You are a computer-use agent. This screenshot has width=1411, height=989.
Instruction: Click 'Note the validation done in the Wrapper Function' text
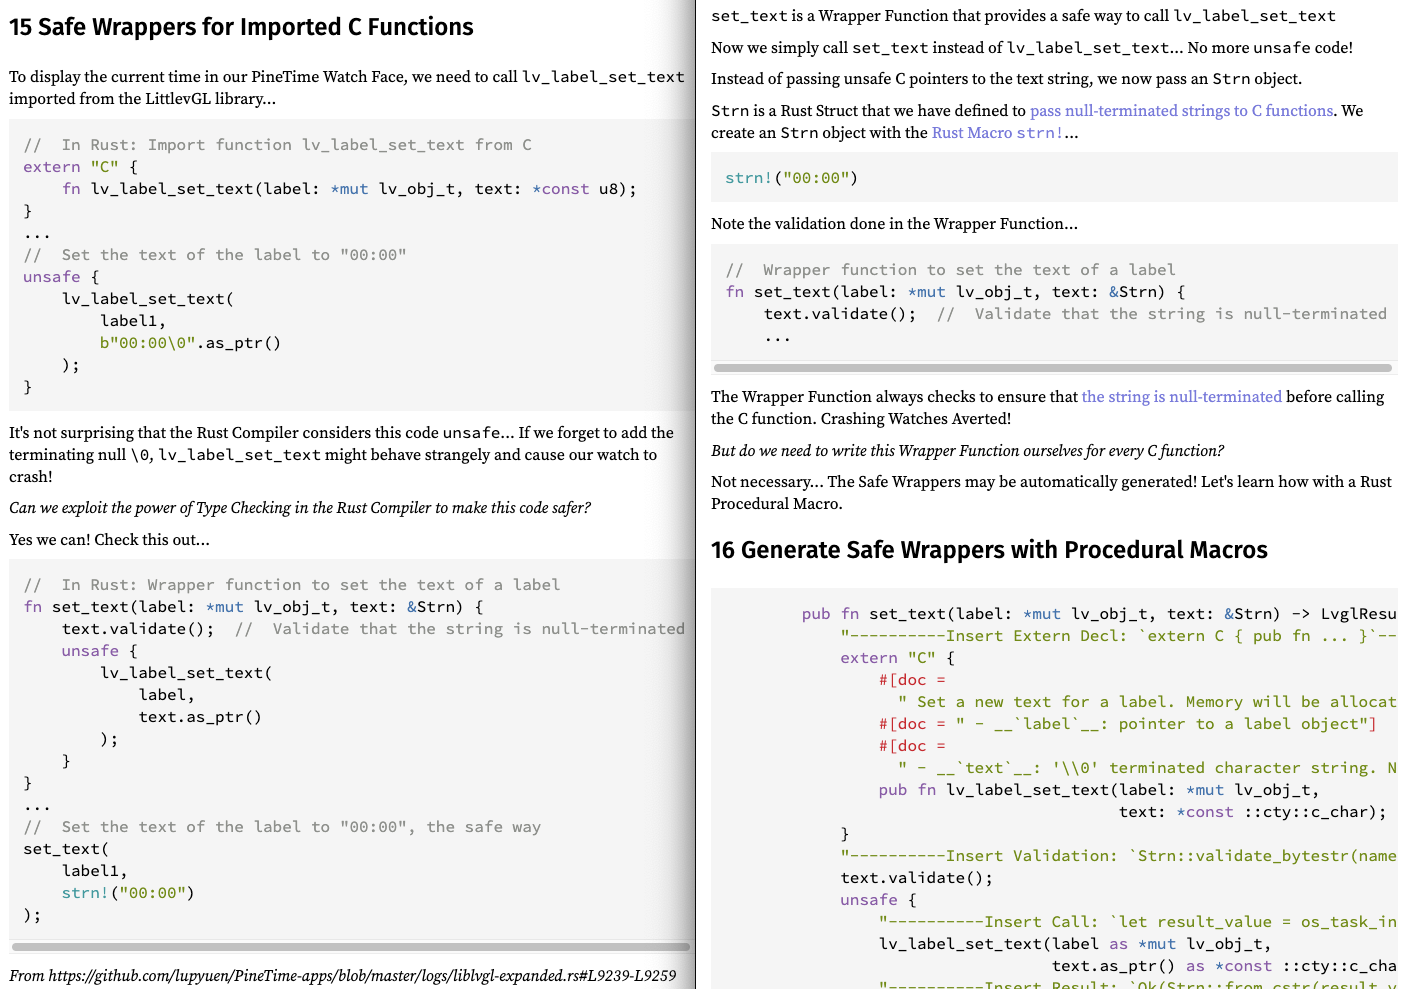[894, 224]
